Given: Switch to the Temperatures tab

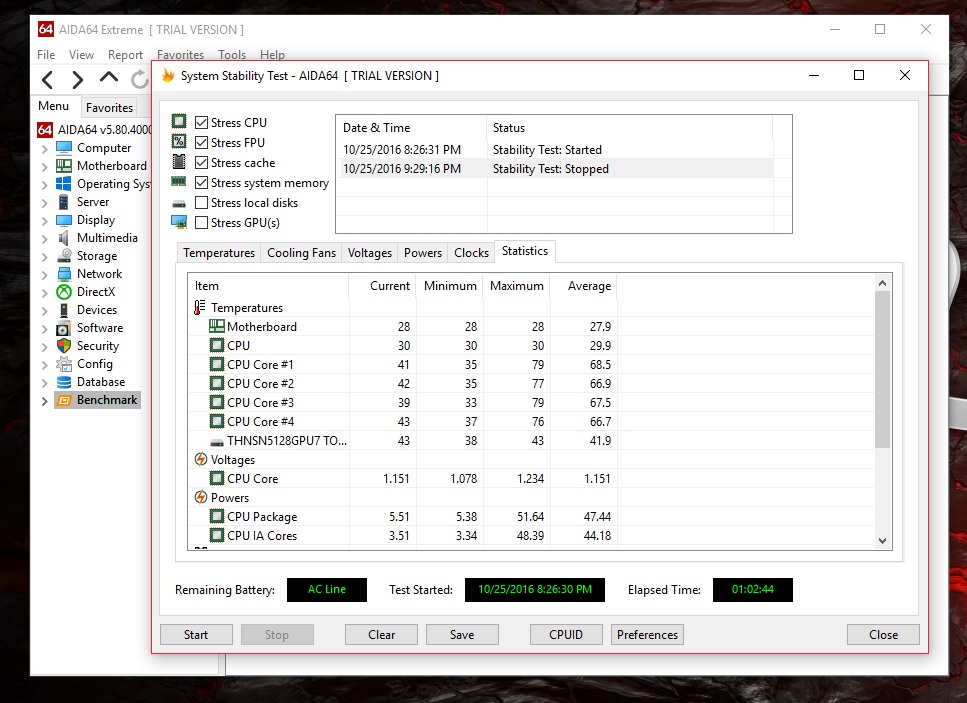Looking at the screenshot, I should [x=219, y=253].
